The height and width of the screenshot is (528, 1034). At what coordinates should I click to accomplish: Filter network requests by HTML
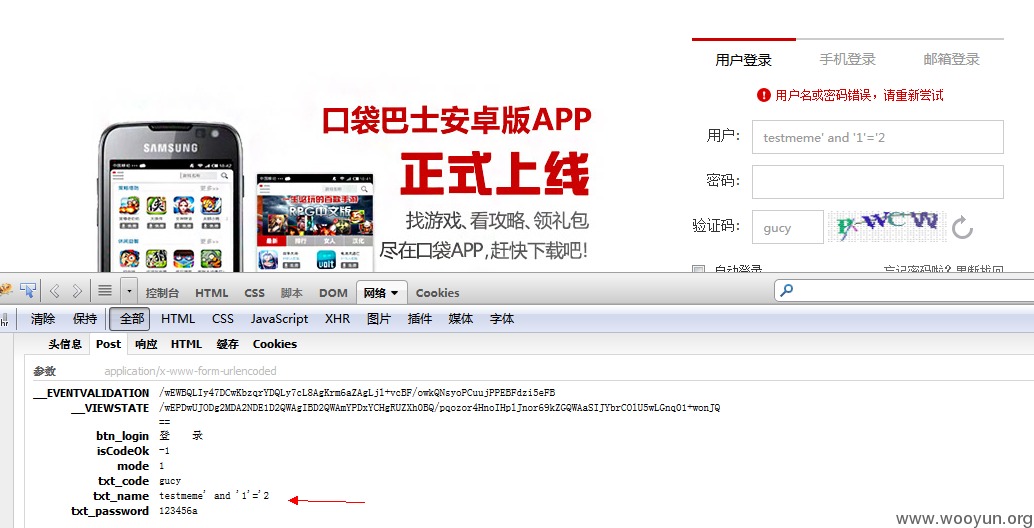[x=178, y=319]
